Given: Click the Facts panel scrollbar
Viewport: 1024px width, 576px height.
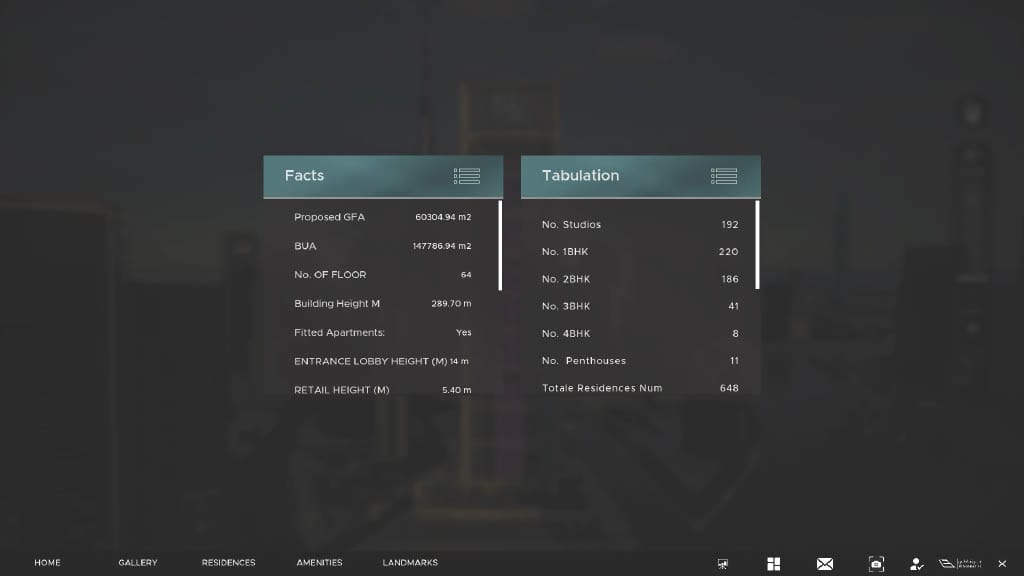Looking at the screenshot, I should tap(500, 245).
